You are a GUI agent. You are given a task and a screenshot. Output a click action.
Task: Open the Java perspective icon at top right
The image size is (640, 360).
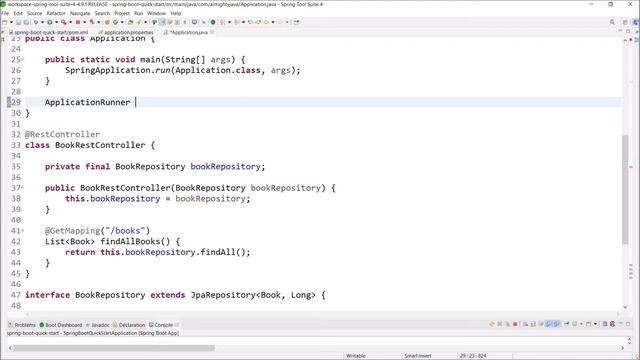(x=636, y=22)
